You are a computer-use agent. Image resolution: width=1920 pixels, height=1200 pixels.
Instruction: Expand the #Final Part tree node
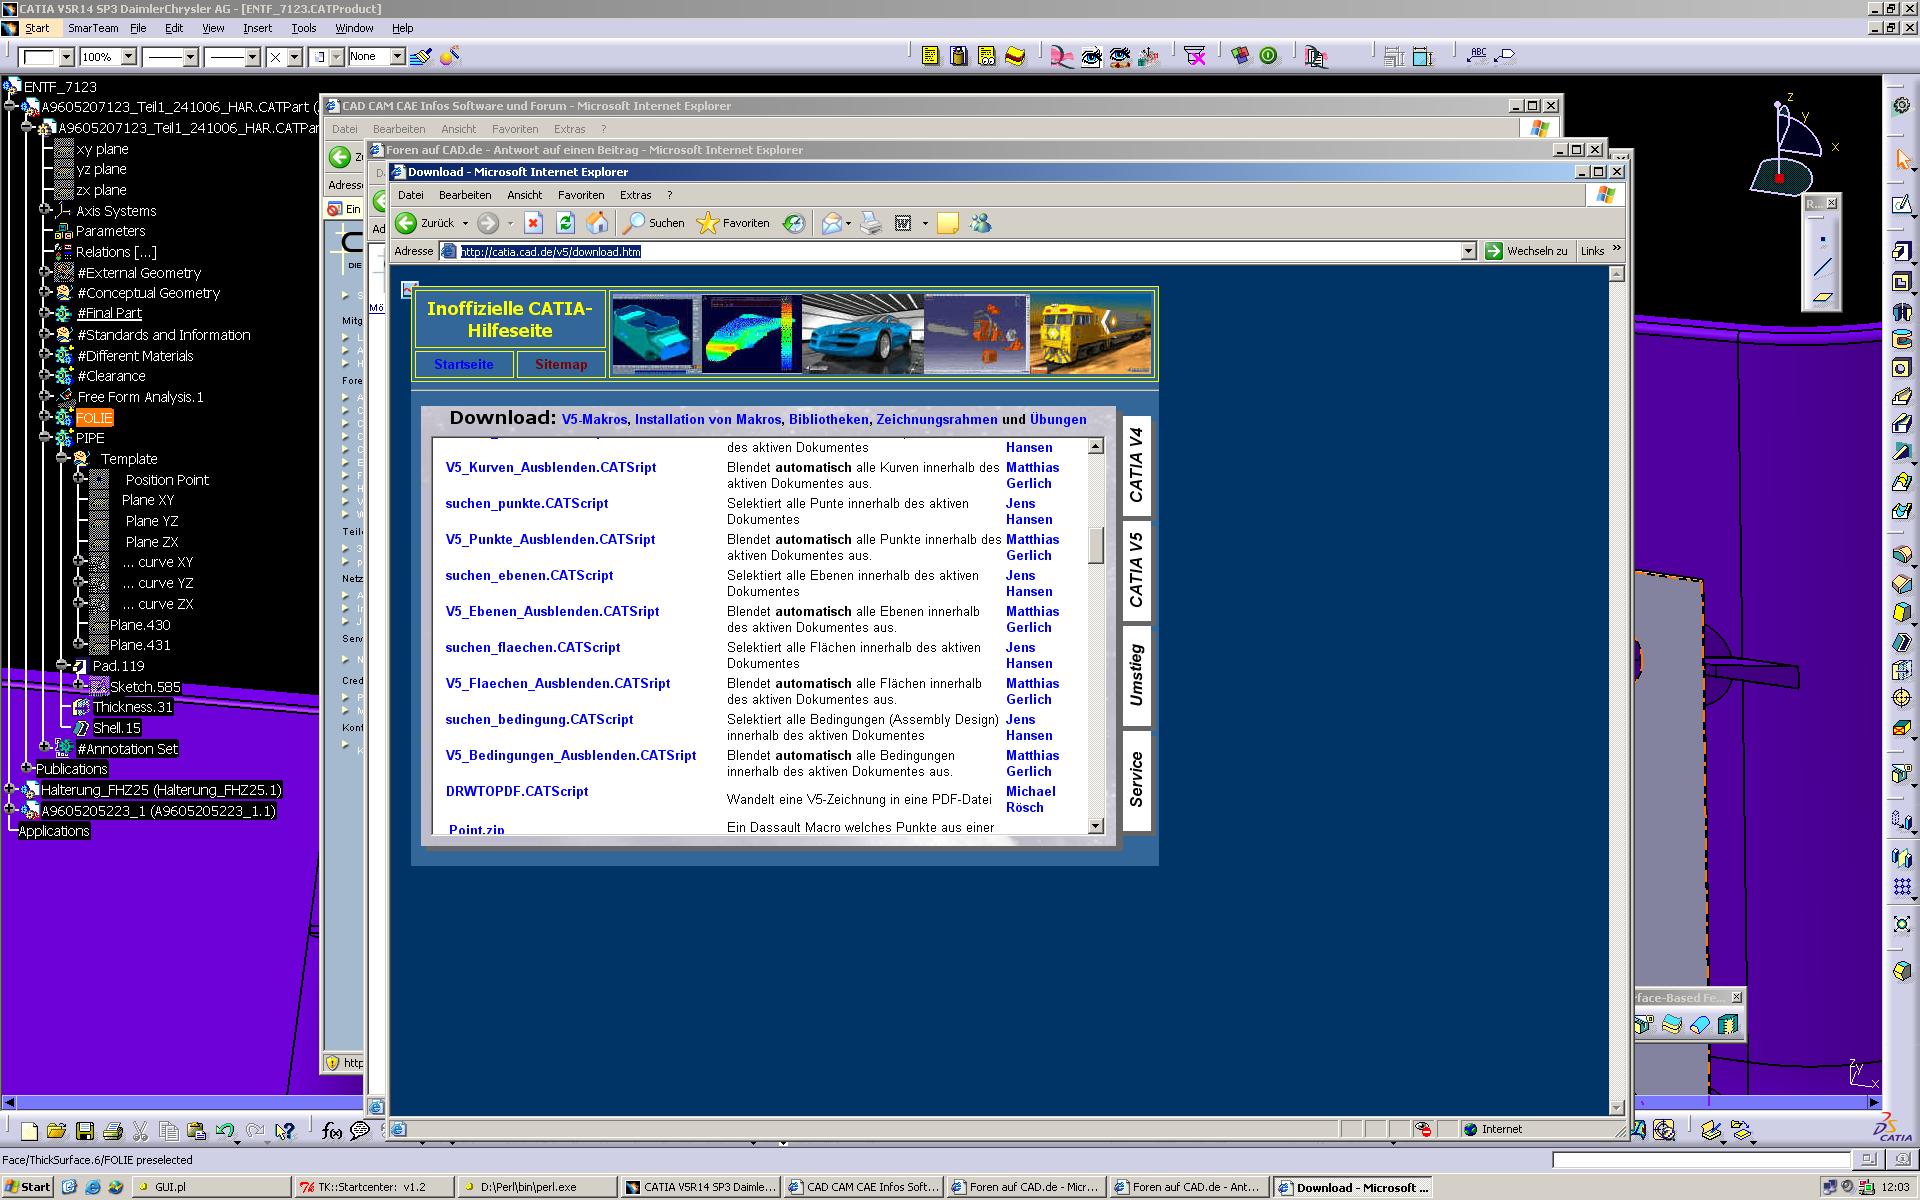[44, 312]
